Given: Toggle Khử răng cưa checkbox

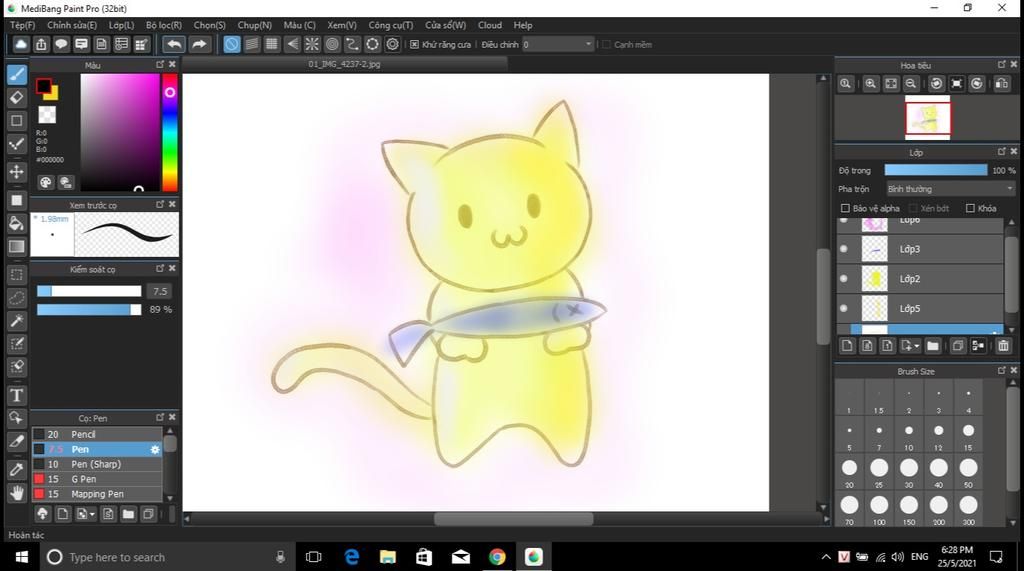Looking at the screenshot, I should [x=414, y=44].
